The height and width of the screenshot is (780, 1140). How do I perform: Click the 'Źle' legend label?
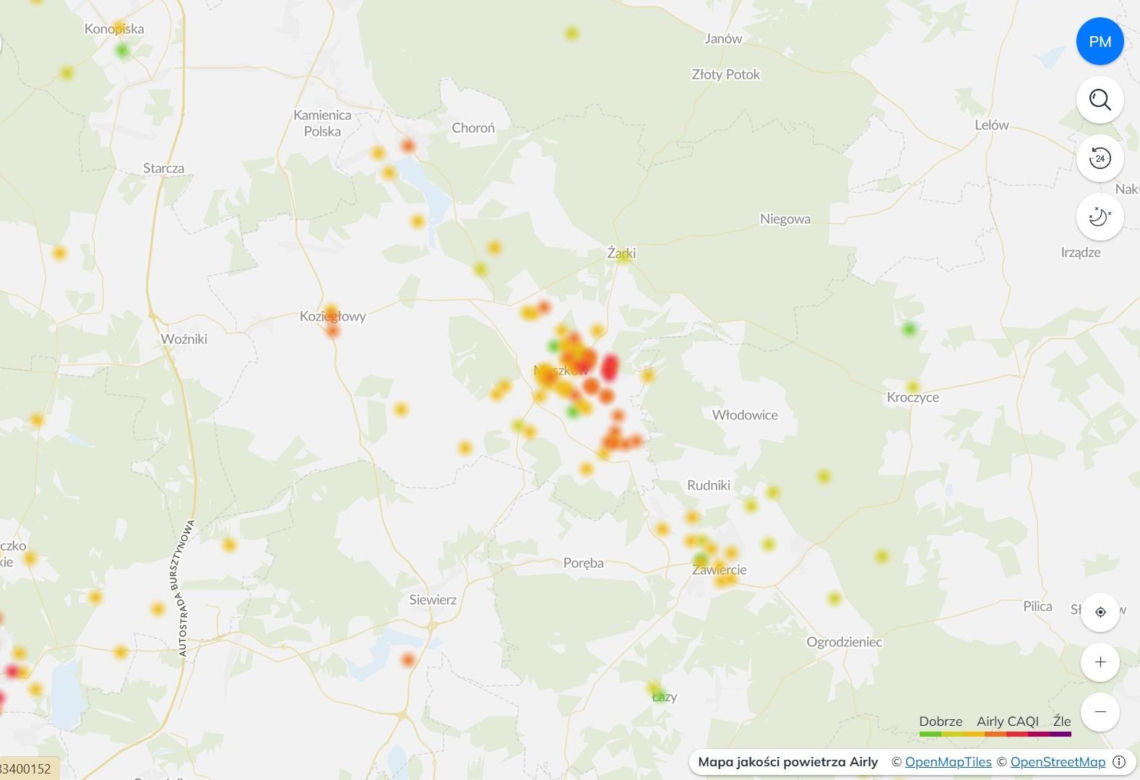[x=1061, y=721]
